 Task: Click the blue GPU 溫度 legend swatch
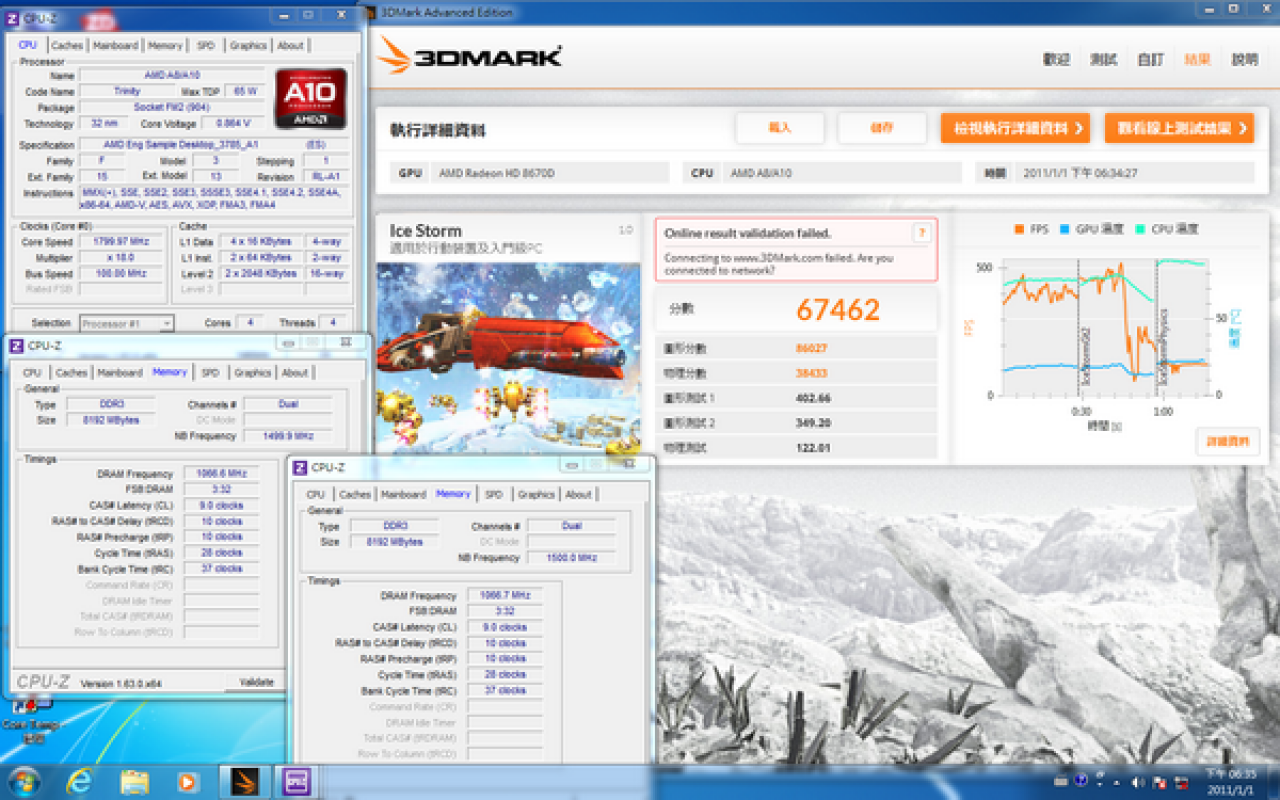point(1065,229)
